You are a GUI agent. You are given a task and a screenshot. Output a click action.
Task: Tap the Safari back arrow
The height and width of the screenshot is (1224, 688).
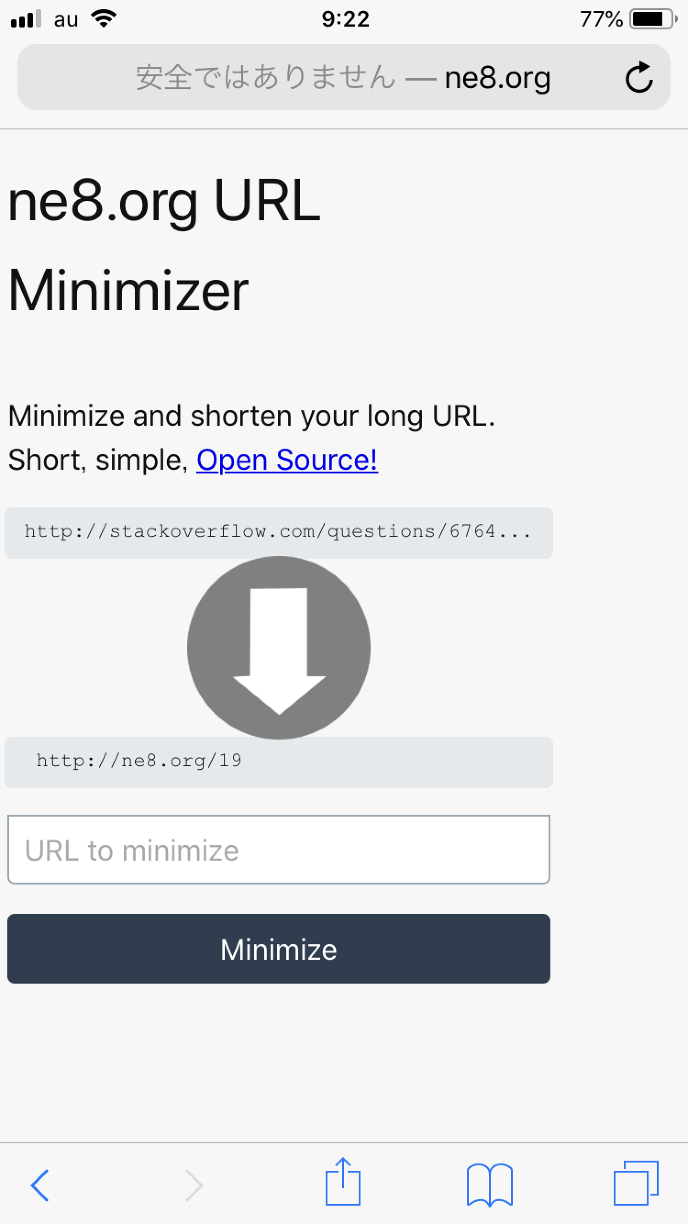40,1186
